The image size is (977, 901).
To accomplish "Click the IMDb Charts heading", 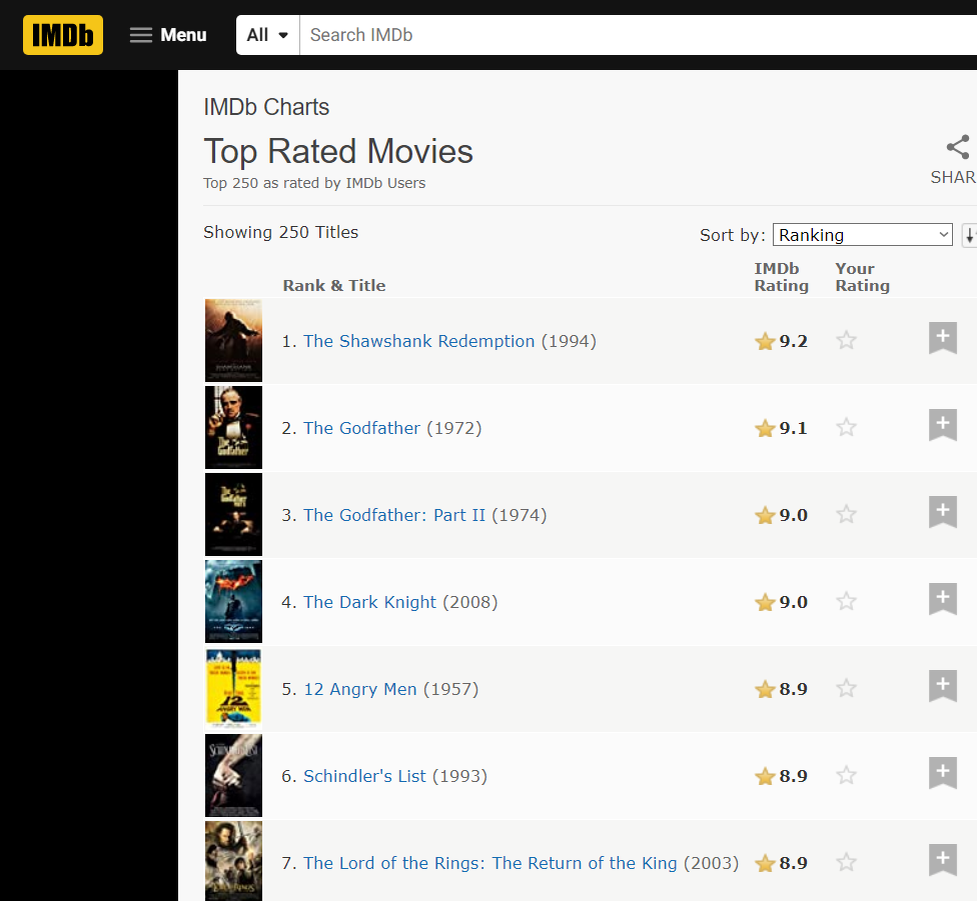I will click(x=266, y=107).
